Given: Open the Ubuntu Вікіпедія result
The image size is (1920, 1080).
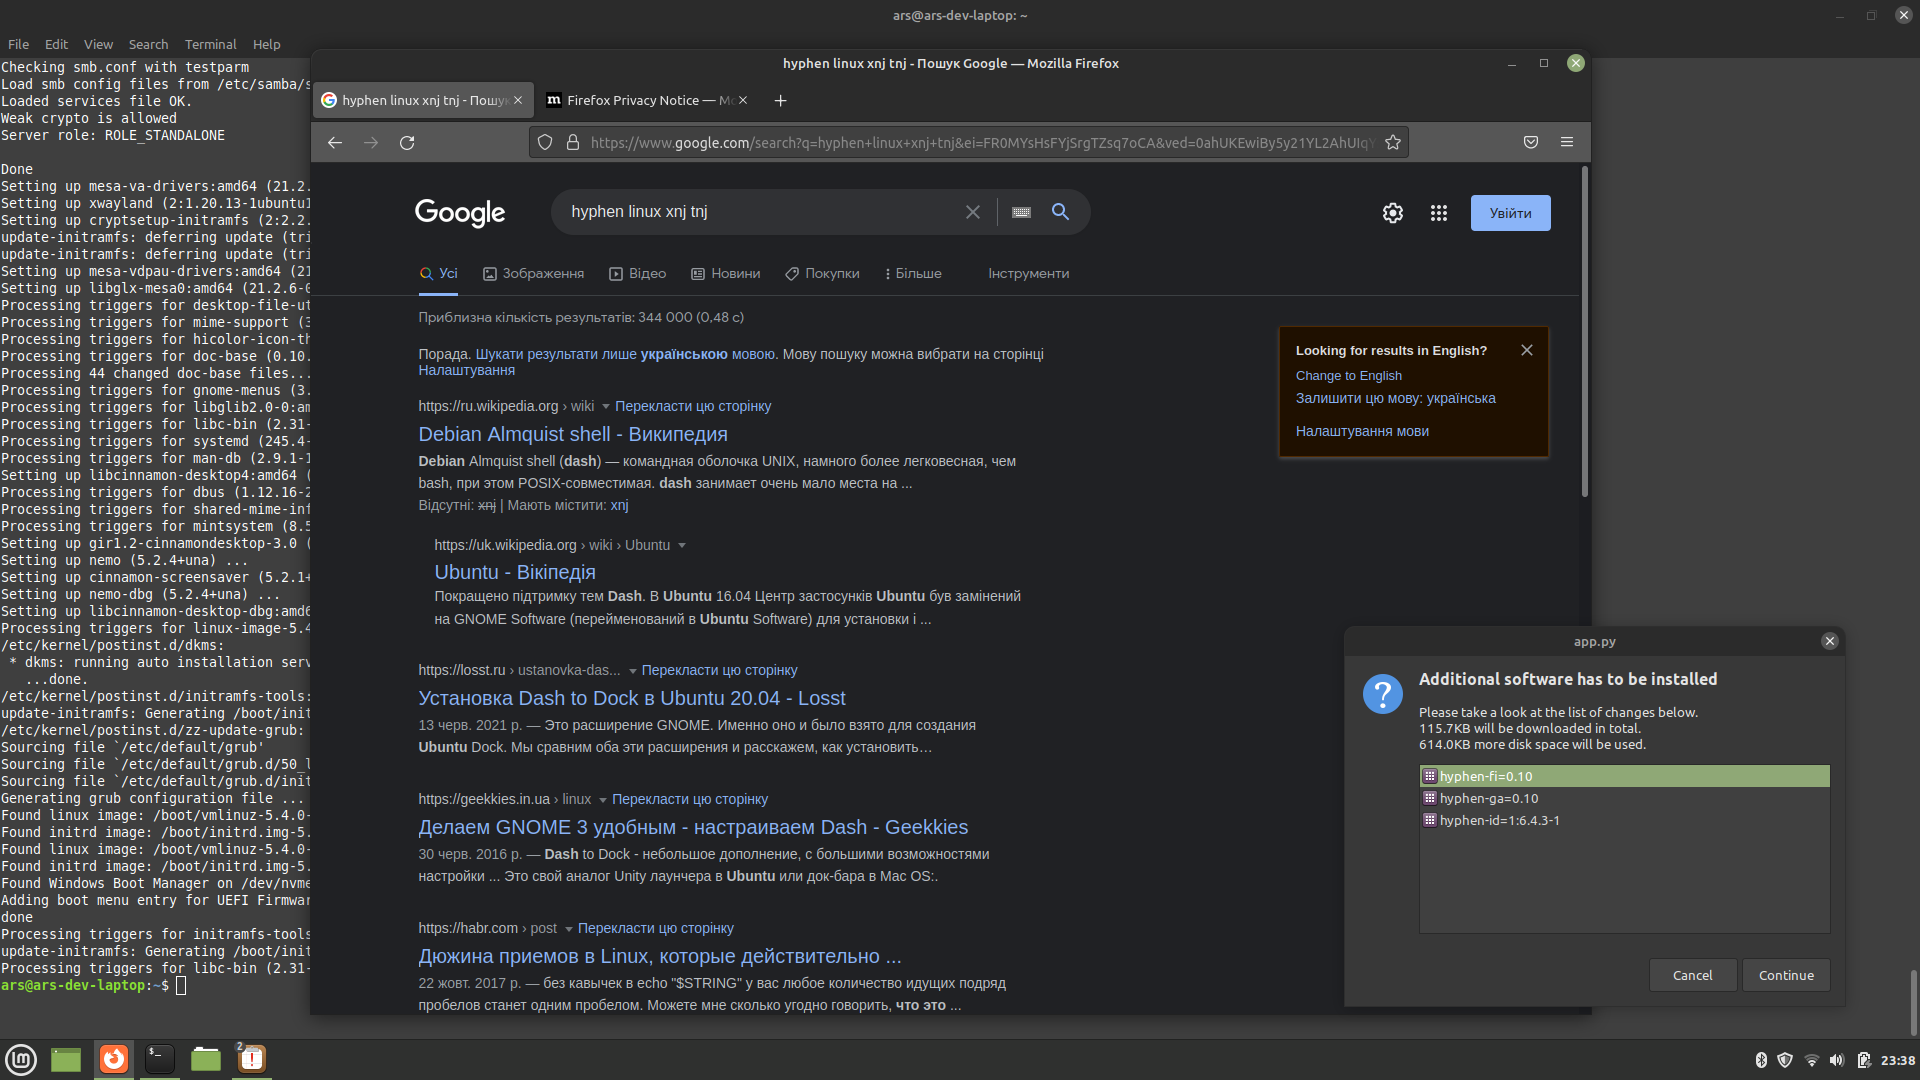Looking at the screenshot, I should click(515, 572).
